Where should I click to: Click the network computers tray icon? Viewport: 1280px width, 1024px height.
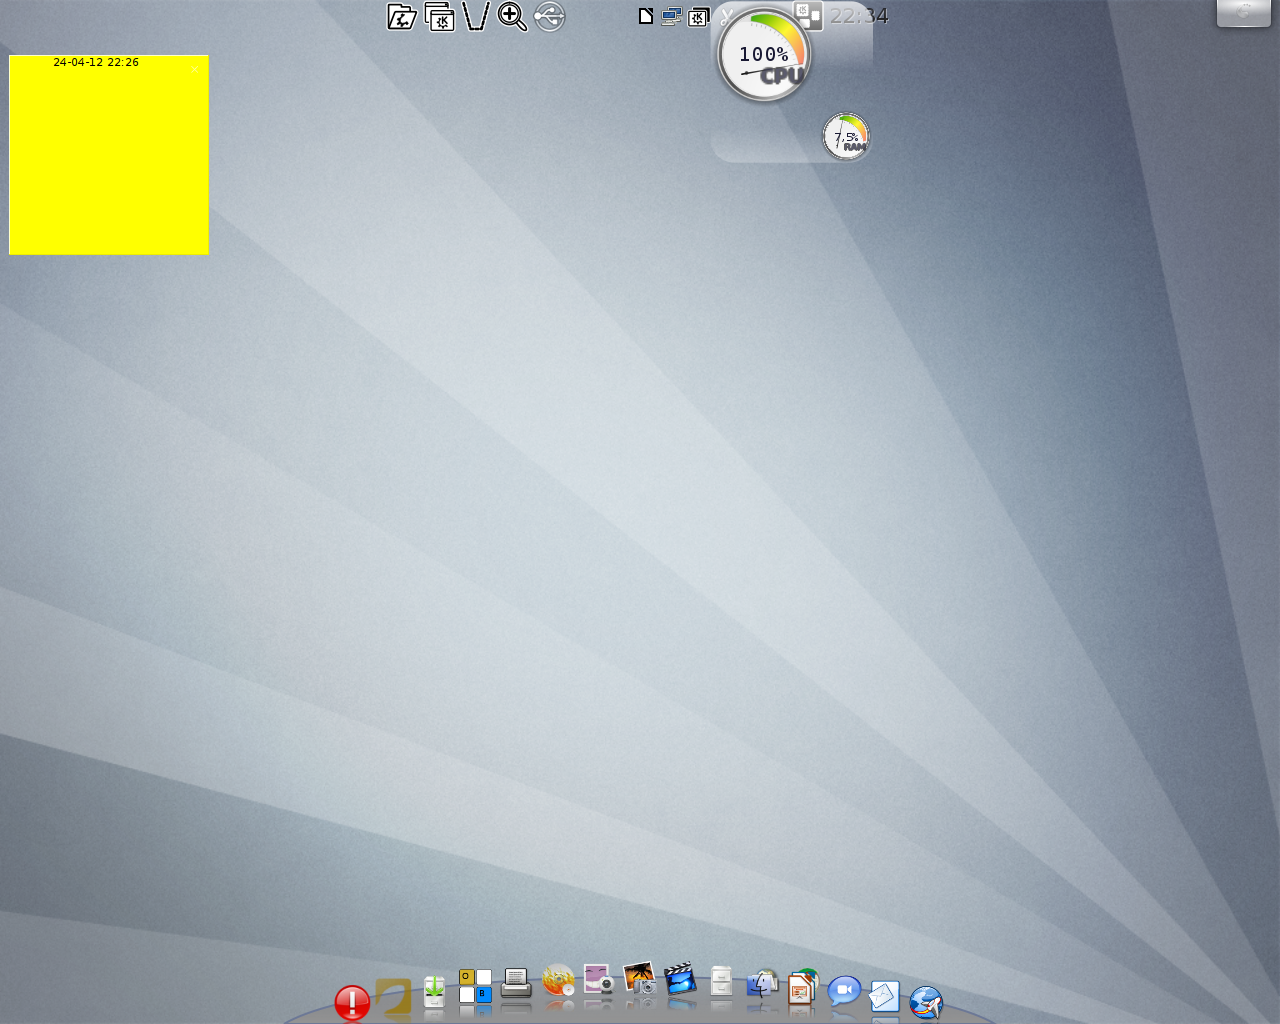tap(671, 17)
